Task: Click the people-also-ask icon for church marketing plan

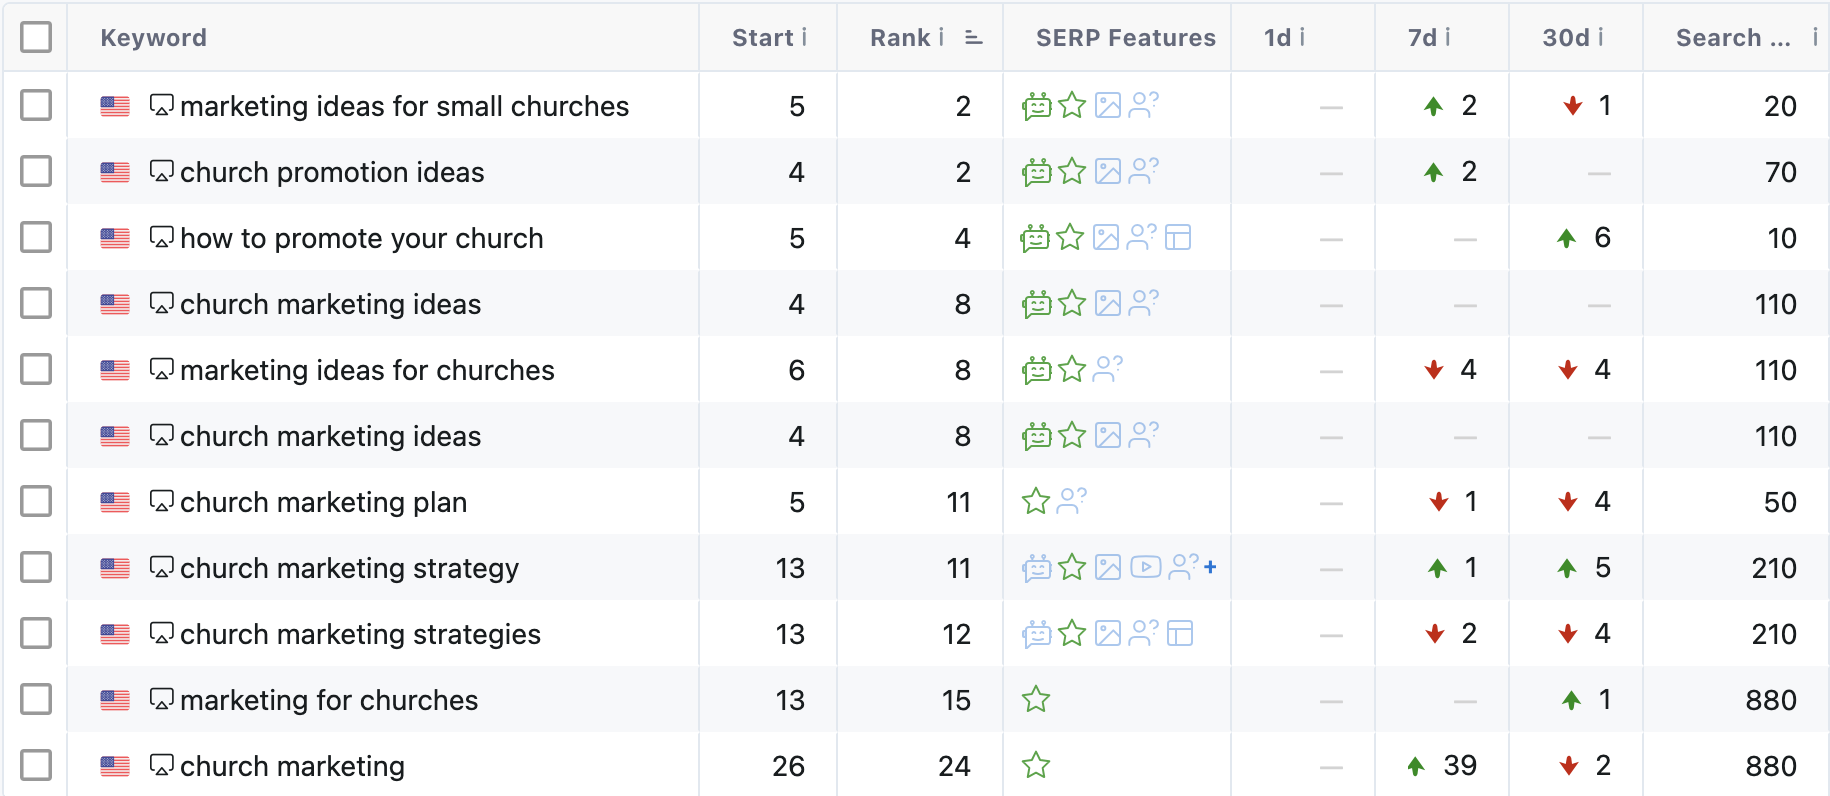Action: tap(1071, 501)
